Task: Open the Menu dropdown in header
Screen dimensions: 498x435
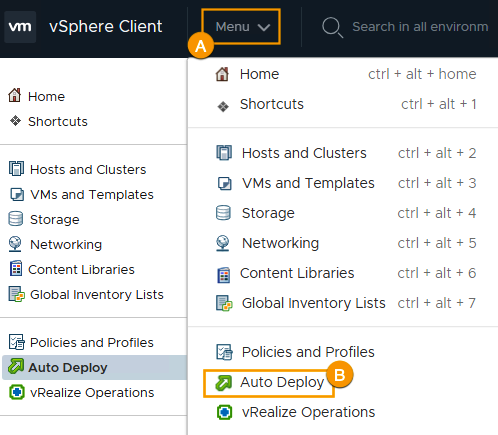Action: click(x=242, y=27)
